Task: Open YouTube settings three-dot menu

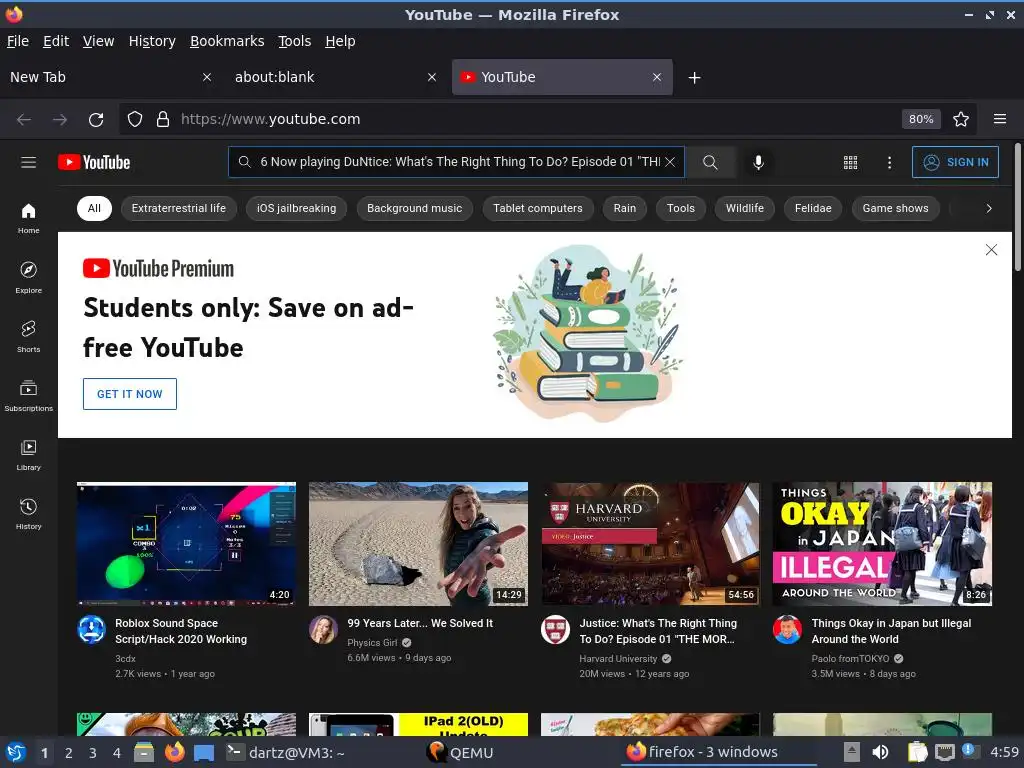Action: pos(889,162)
